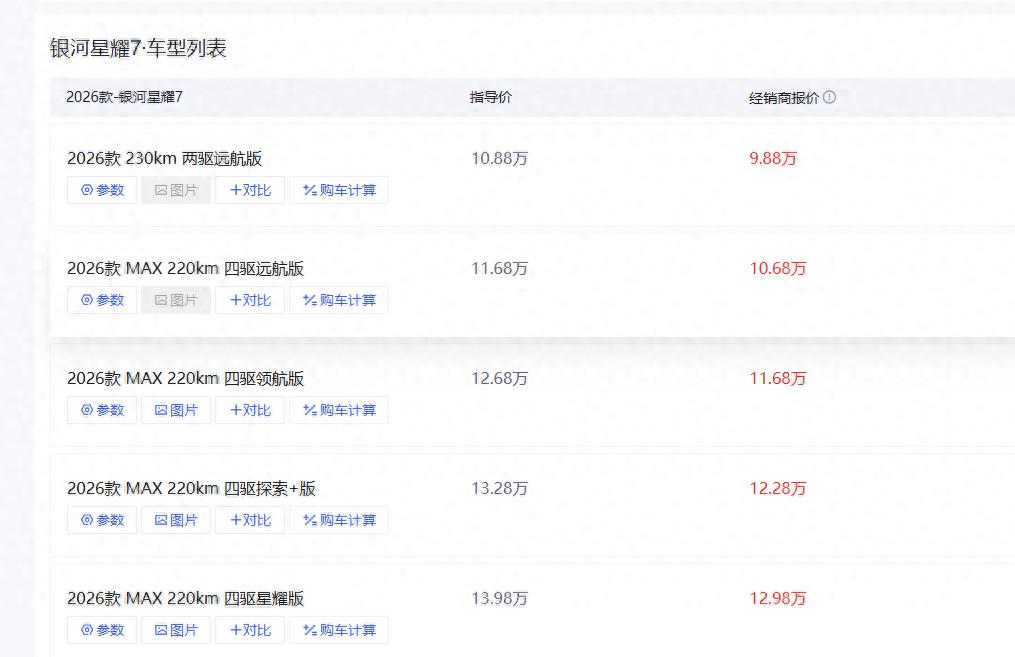1015x657 pixels.
Task: Click guide price 13.28万
Action: pos(499,489)
